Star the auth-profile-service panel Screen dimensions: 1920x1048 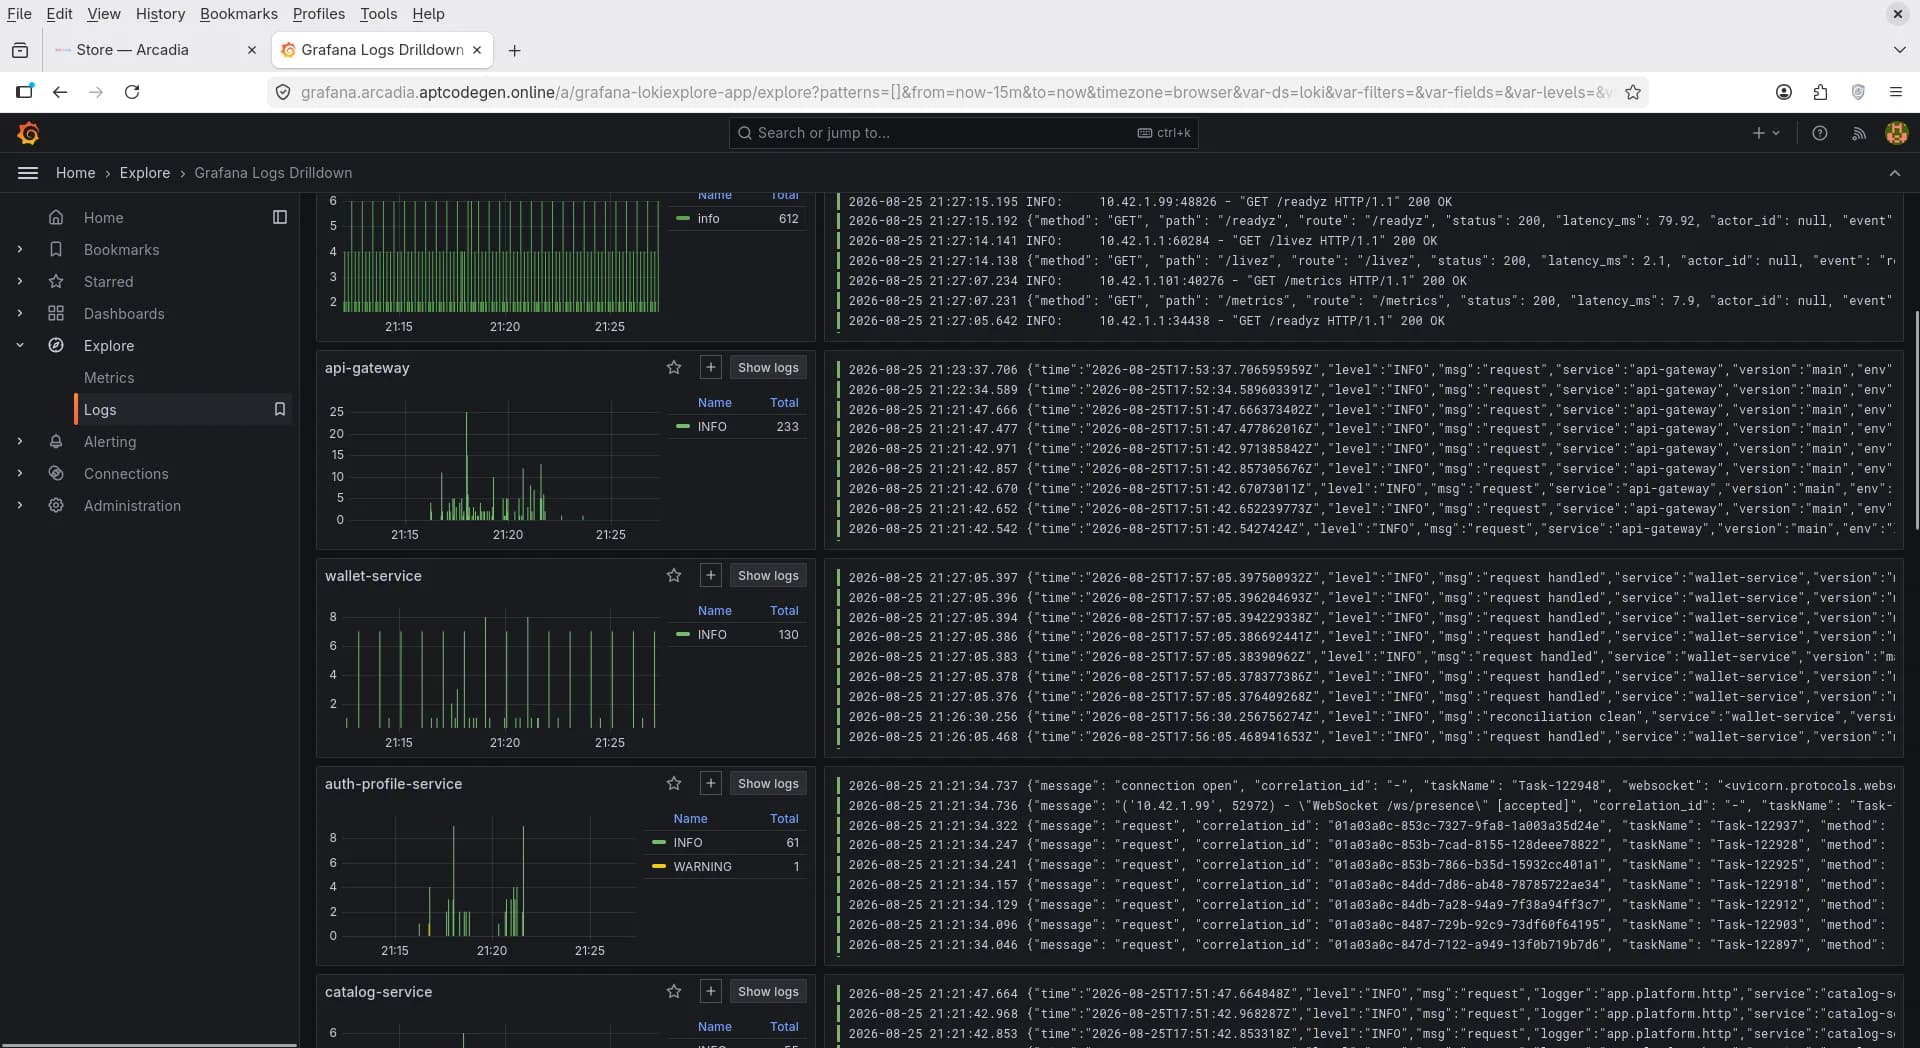[674, 784]
